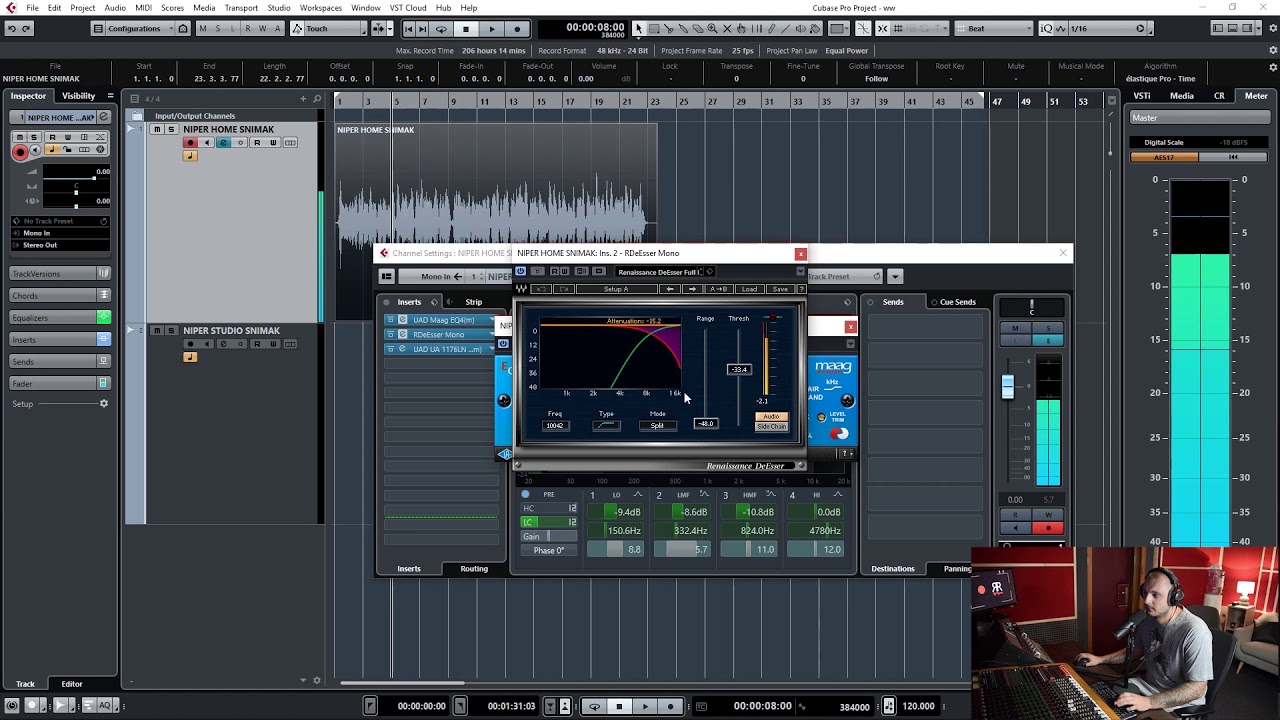Viewport: 1280px width, 720px height.
Task: Click the Waves logo in plugin toolbar
Action: [521, 289]
